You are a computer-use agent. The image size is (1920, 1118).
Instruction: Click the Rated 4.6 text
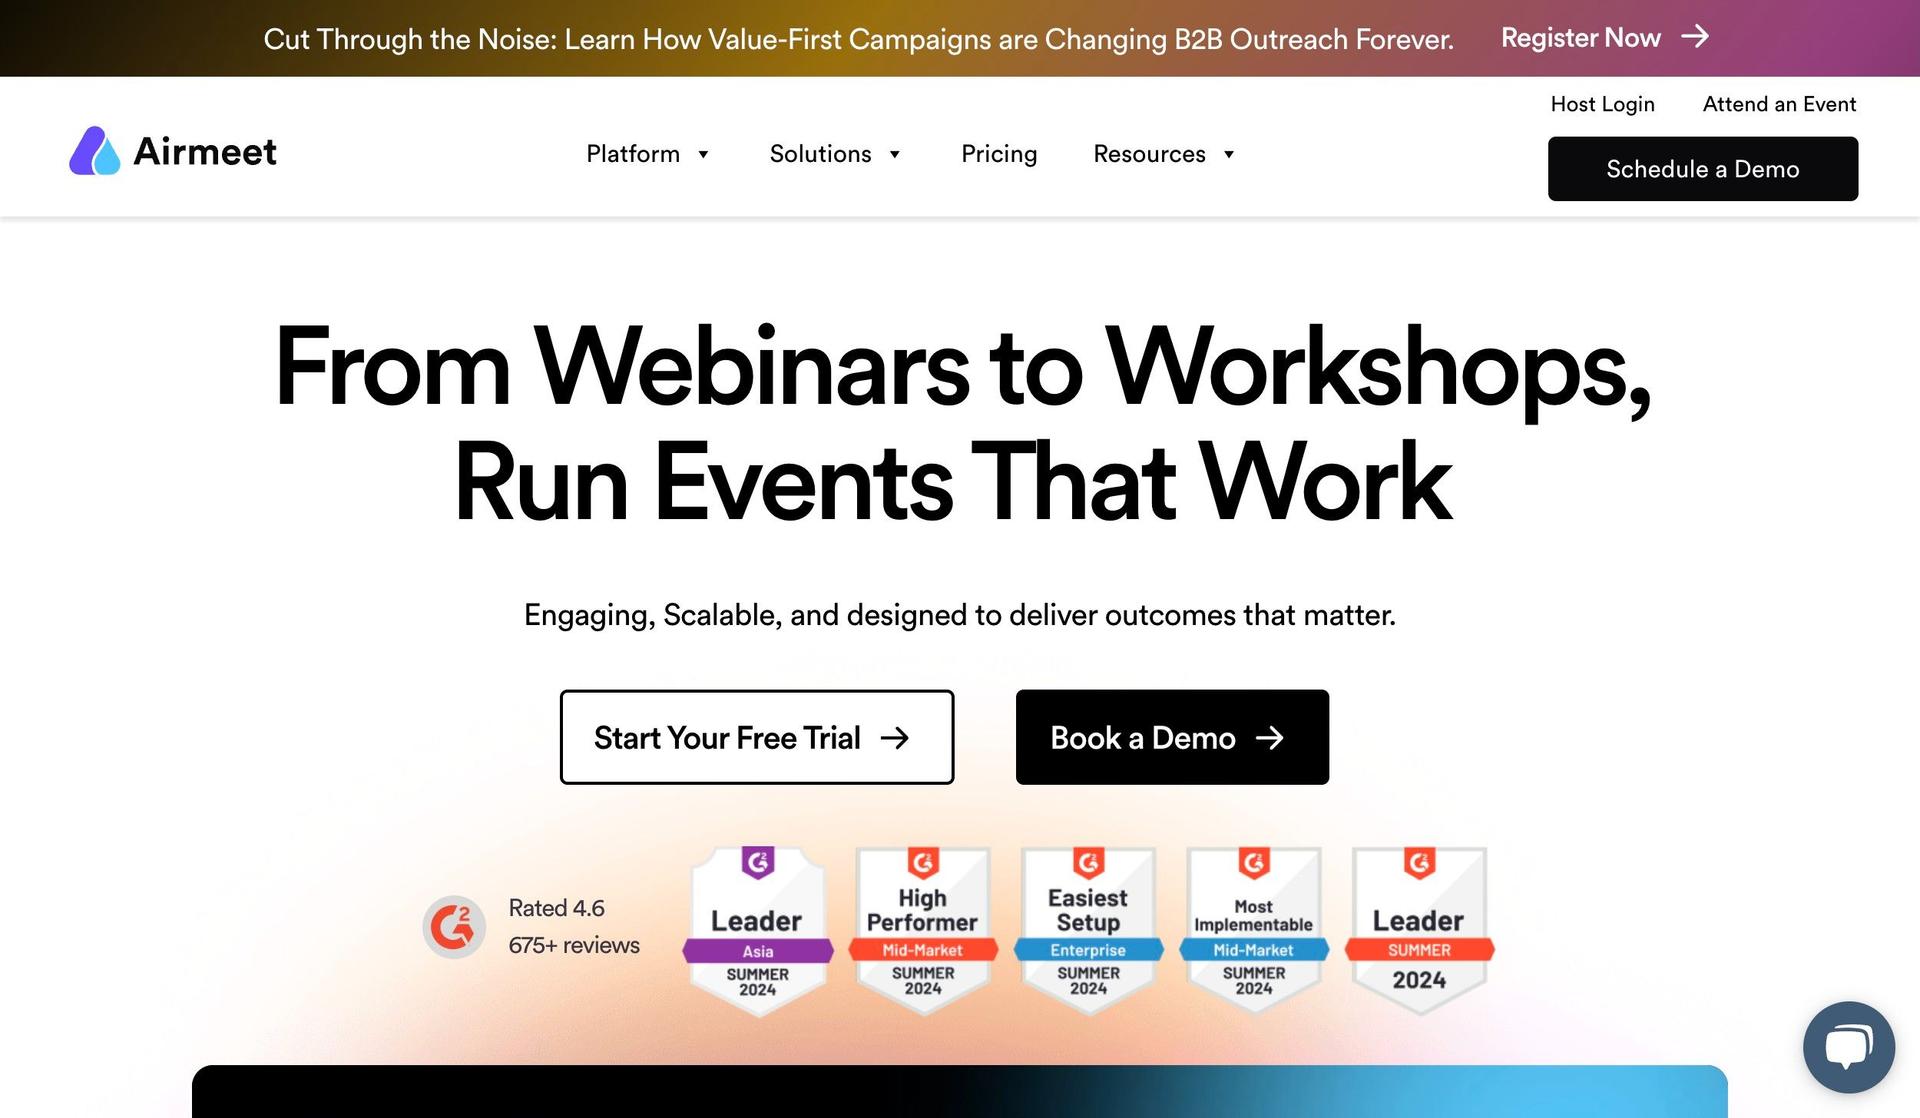[556, 908]
